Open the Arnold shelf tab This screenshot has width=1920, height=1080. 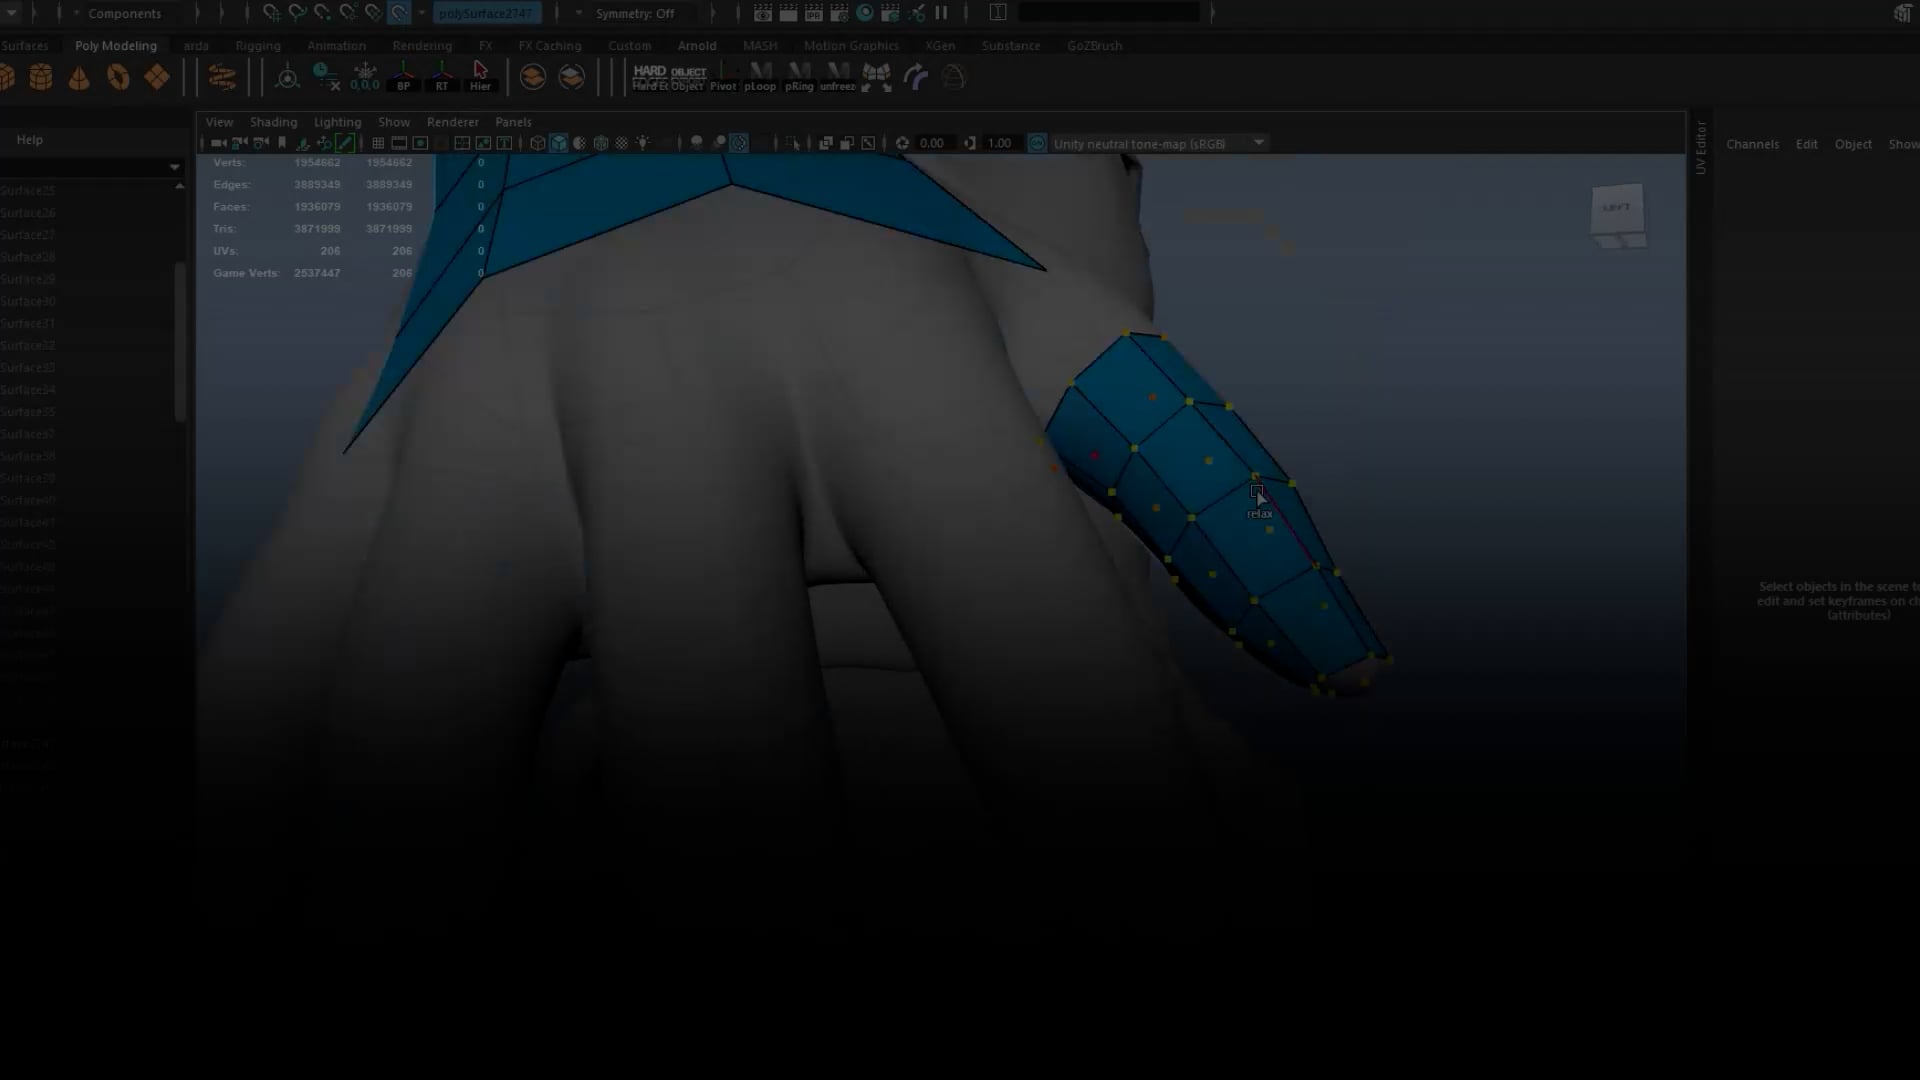click(697, 46)
